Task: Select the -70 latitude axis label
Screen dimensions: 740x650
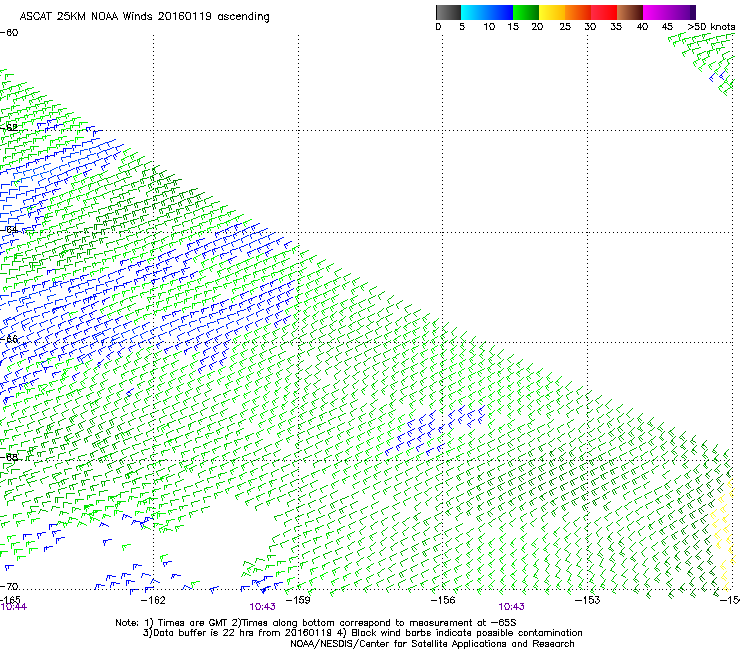Action: tap(9, 586)
